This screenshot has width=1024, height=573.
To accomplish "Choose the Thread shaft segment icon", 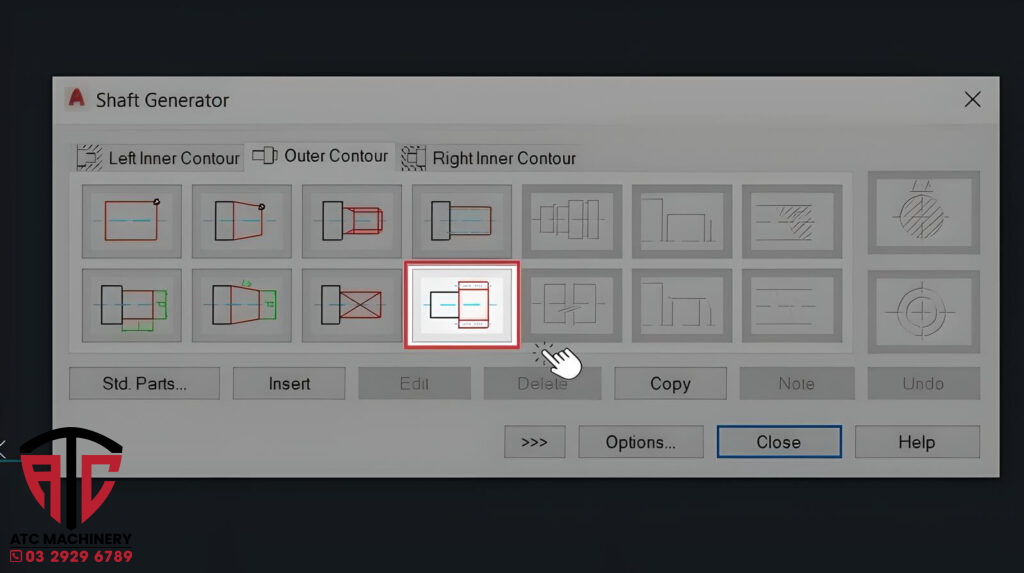I will click(x=351, y=221).
